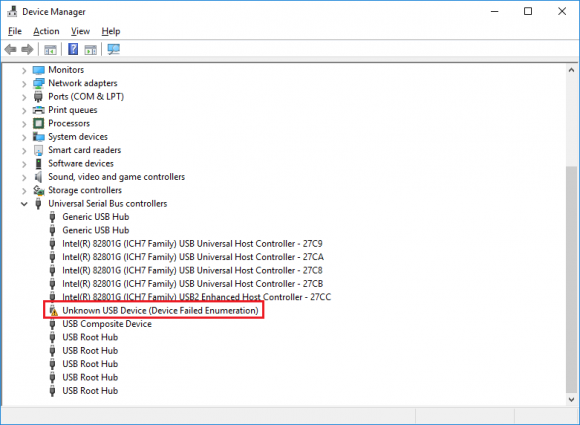Maximize the Device Manager window
580x425 pixels.
coord(528,11)
